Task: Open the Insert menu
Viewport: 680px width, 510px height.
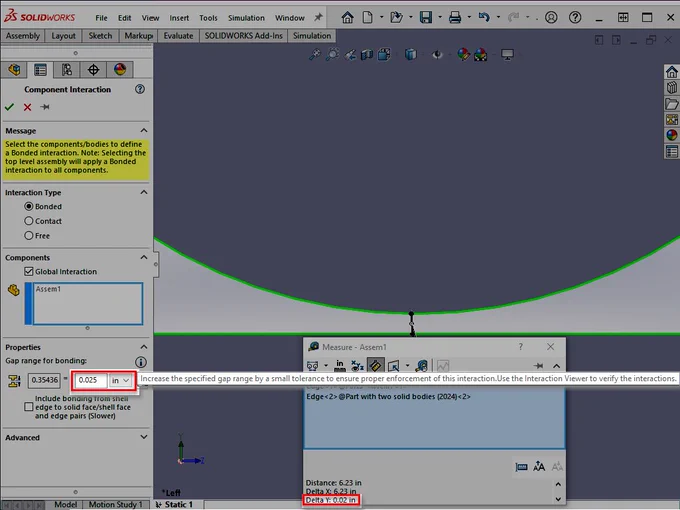Action: pyautogui.click(x=179, y=18)
